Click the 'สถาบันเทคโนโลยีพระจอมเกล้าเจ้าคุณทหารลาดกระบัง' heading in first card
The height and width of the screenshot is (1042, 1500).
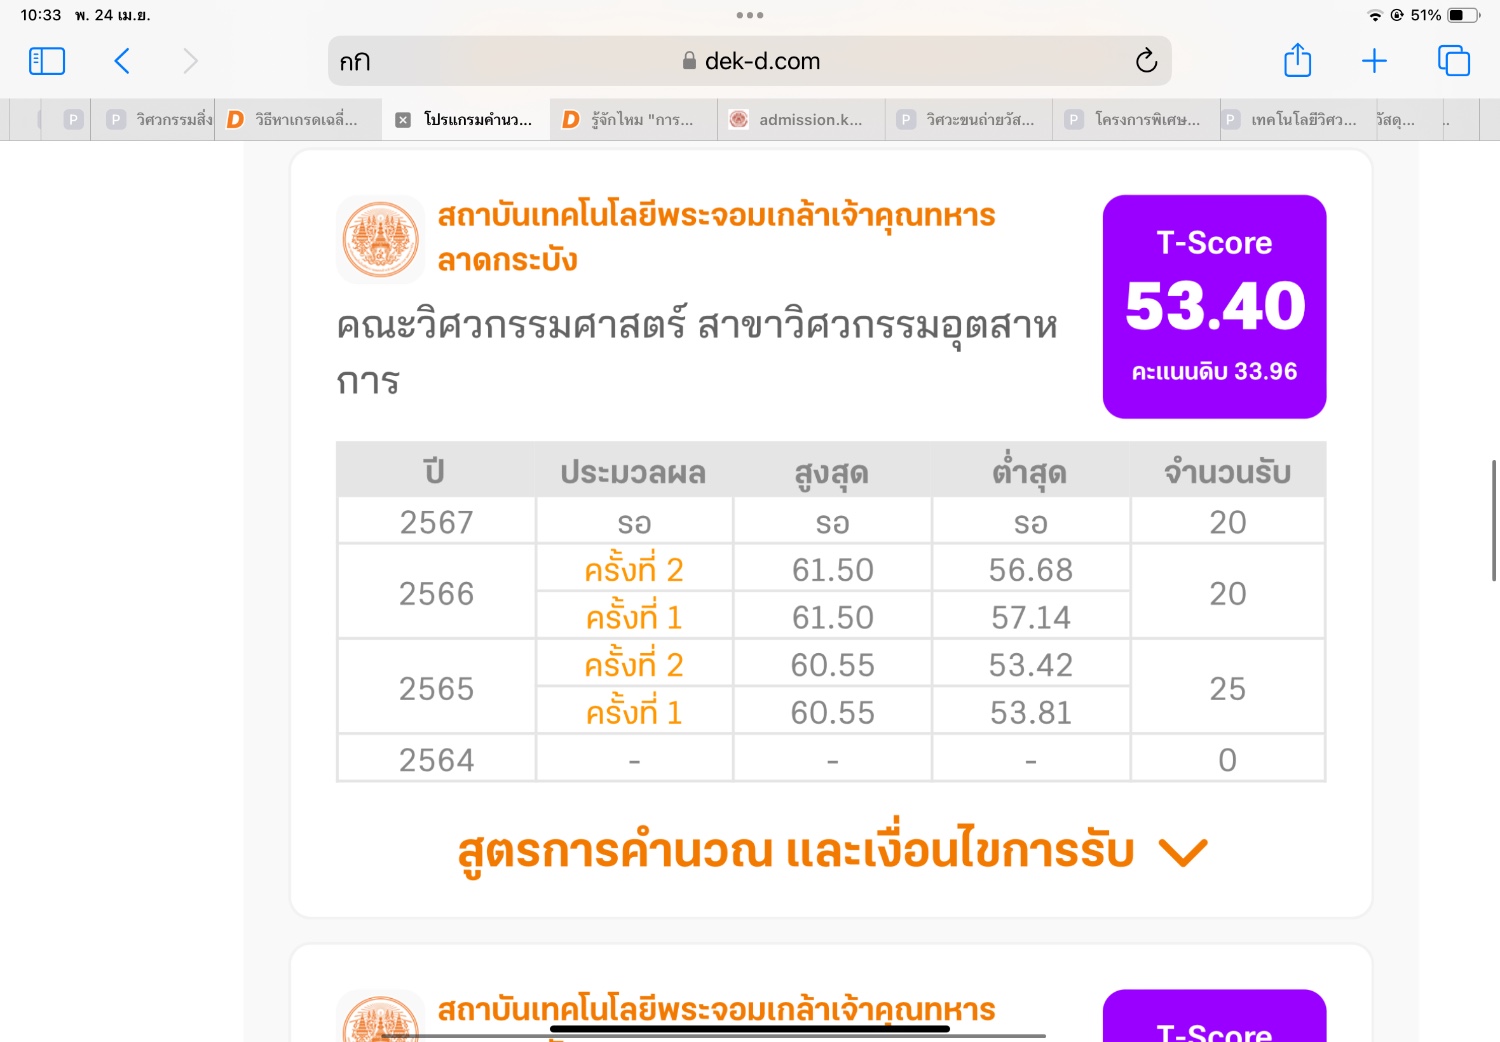[716, 237]
